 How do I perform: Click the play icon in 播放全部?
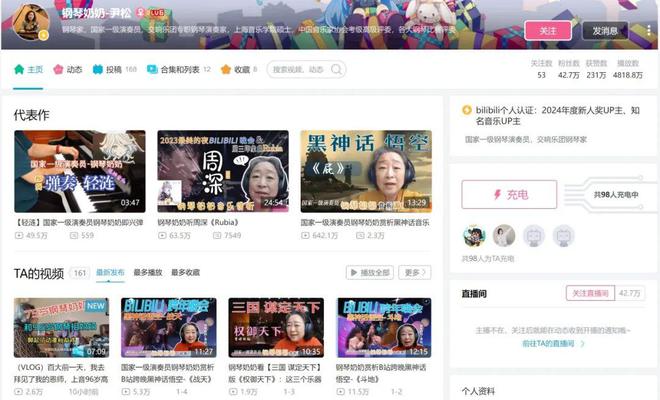[354, 272]
